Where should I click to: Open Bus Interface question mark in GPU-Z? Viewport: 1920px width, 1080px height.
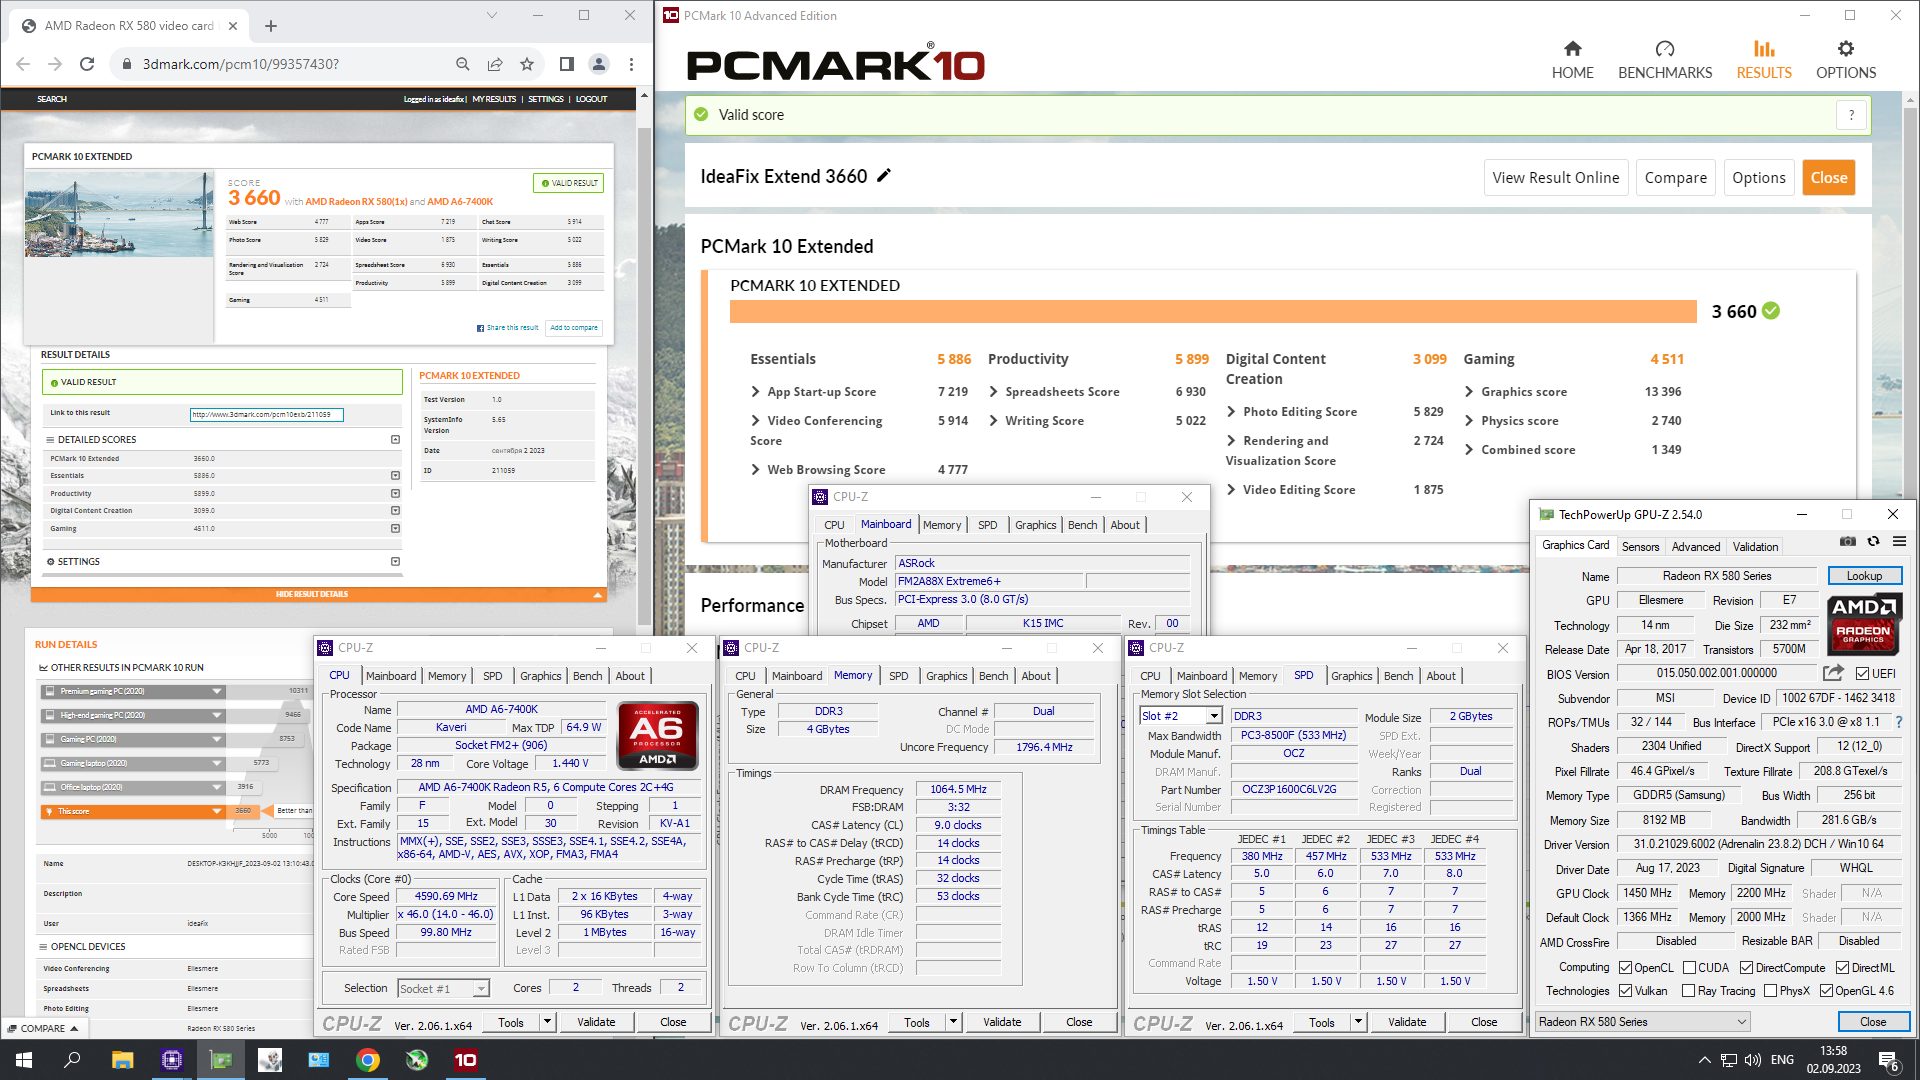1898,722
